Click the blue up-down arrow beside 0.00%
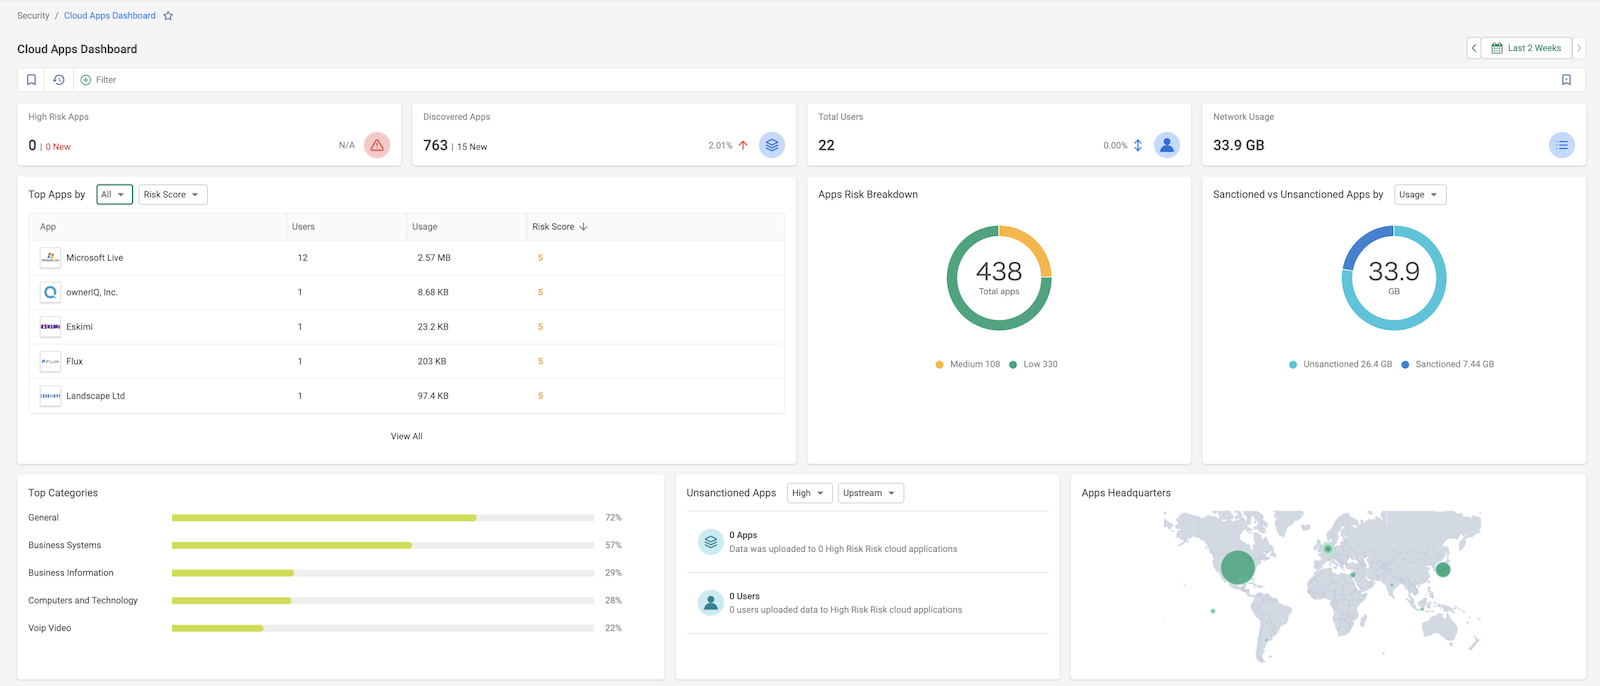Screen dimensions: 1600x686 1138,145
